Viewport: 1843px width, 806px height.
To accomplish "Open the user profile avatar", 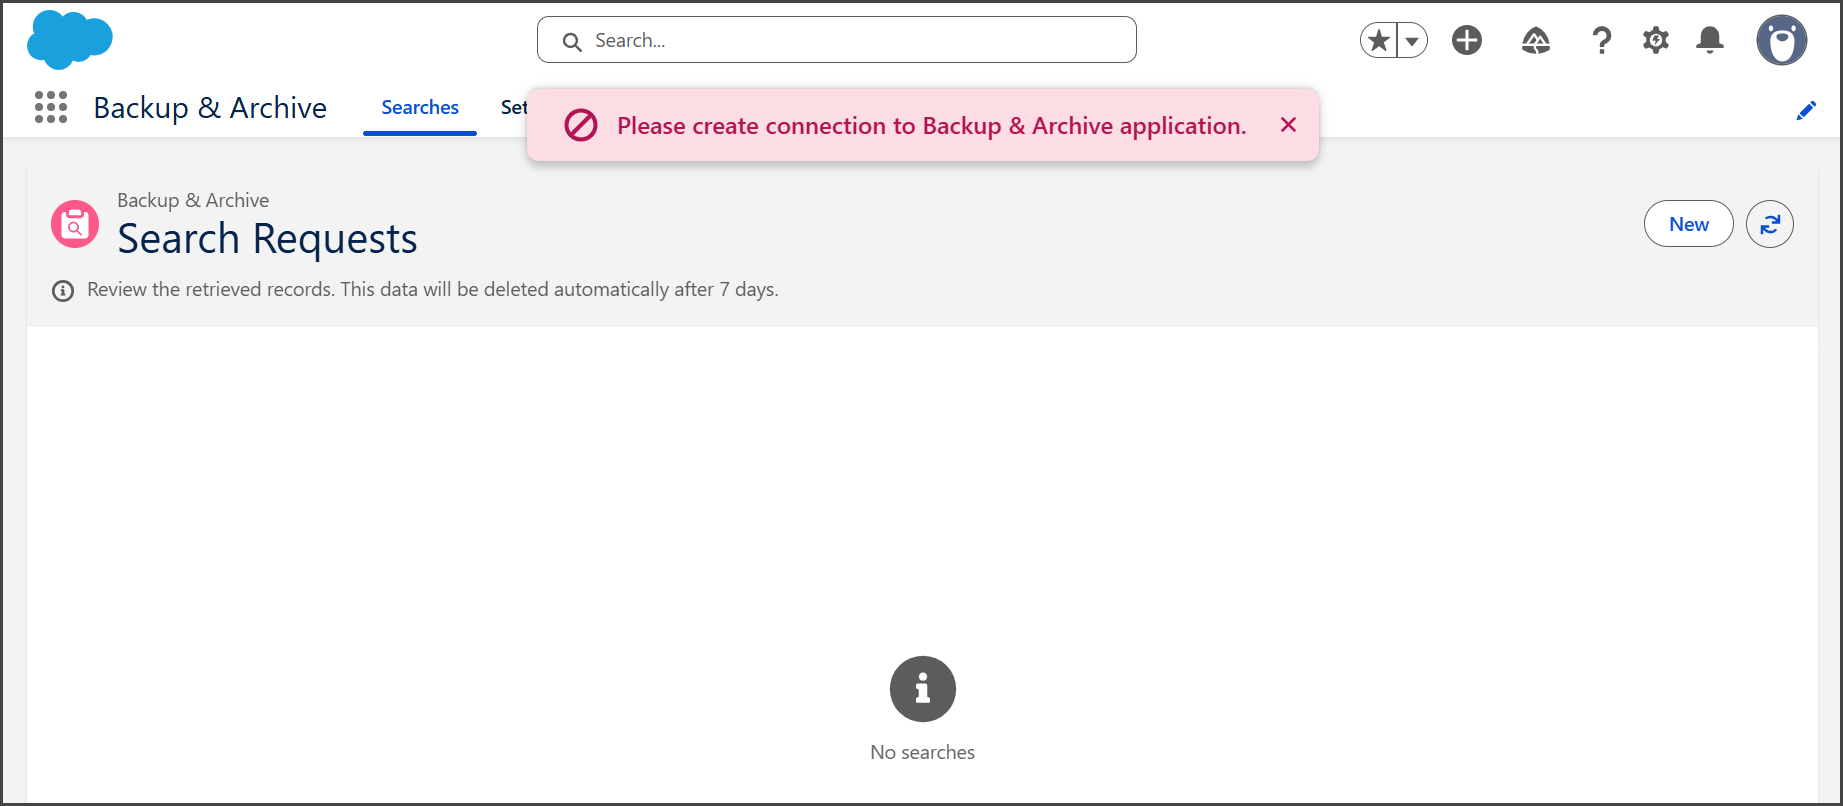I will coord(1781,41).
